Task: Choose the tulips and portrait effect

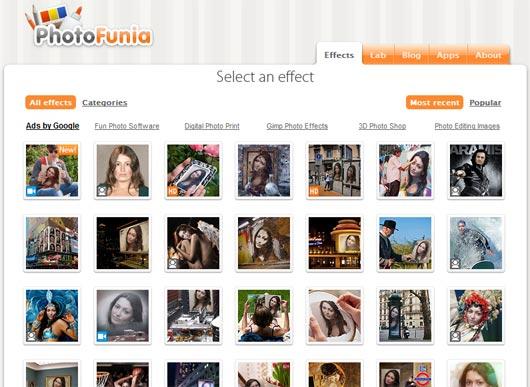Action: coord(264,374)
